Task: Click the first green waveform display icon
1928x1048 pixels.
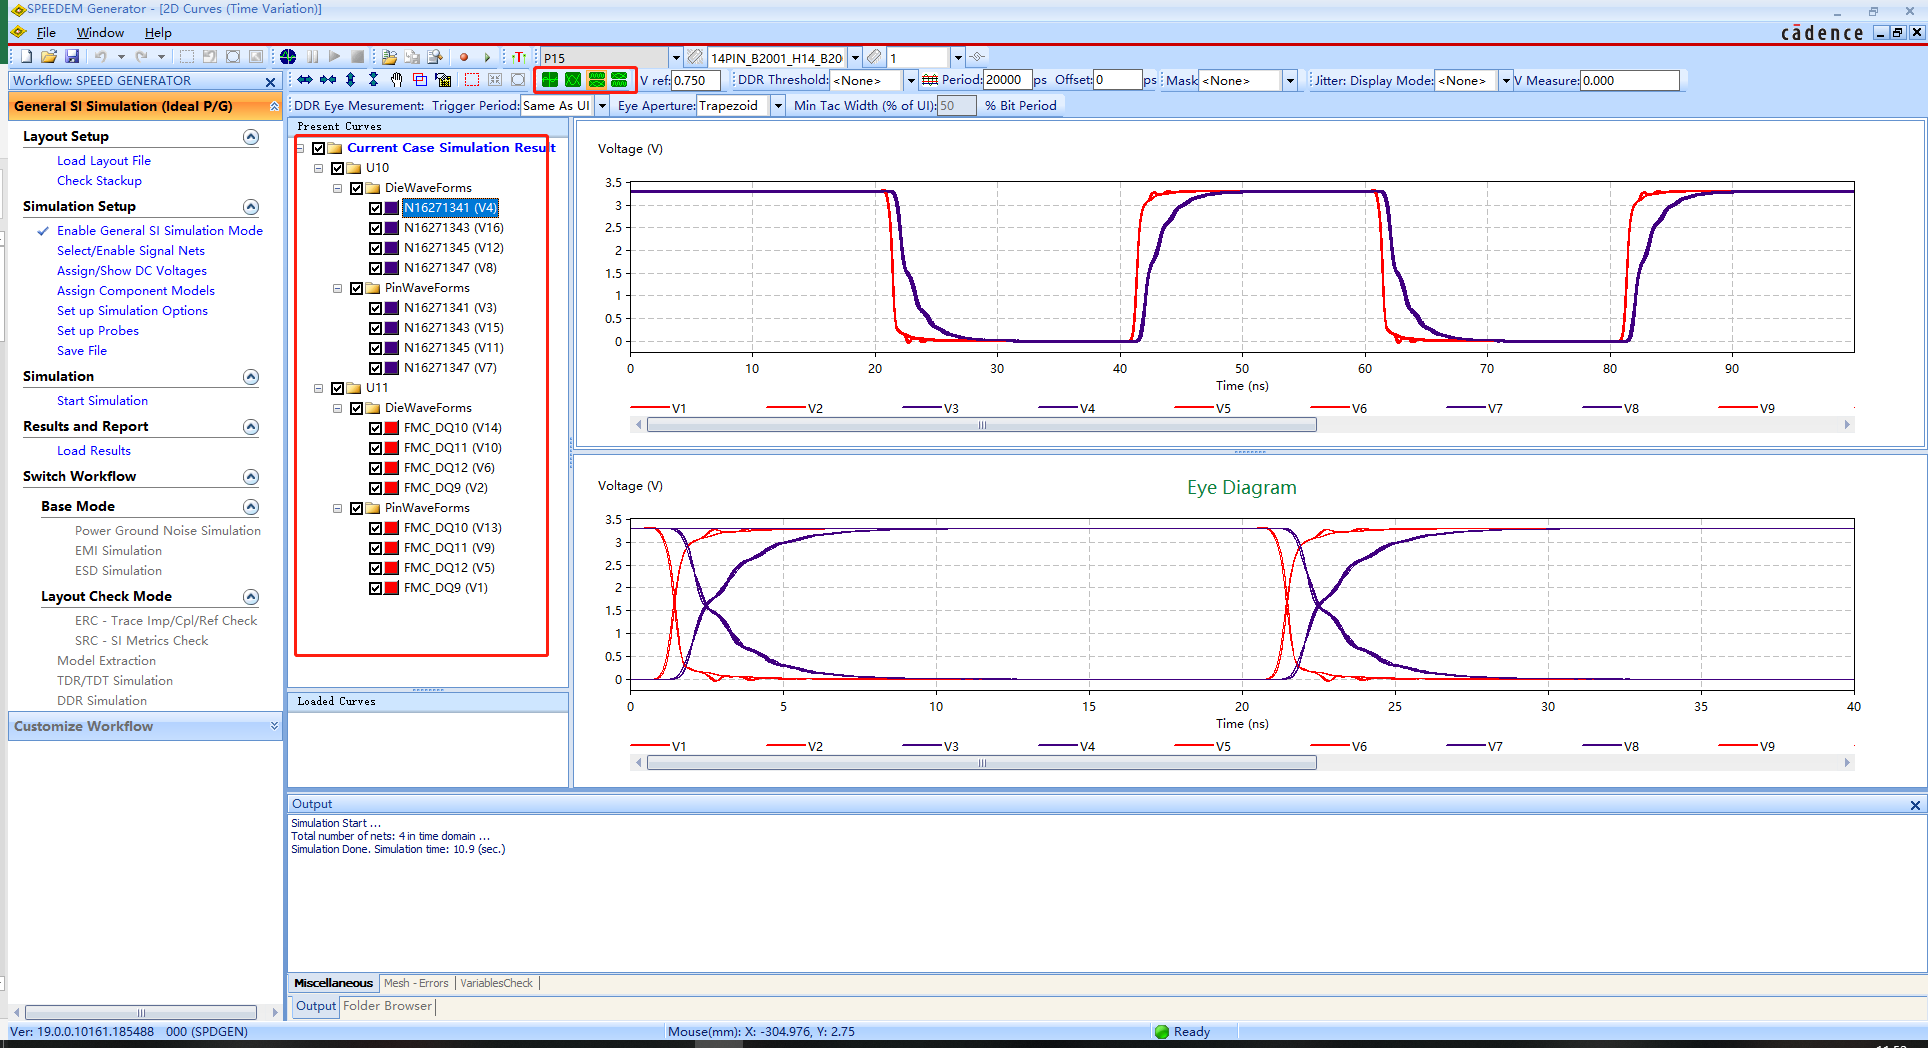Action: pyautogui.click(x=550, y=80)
